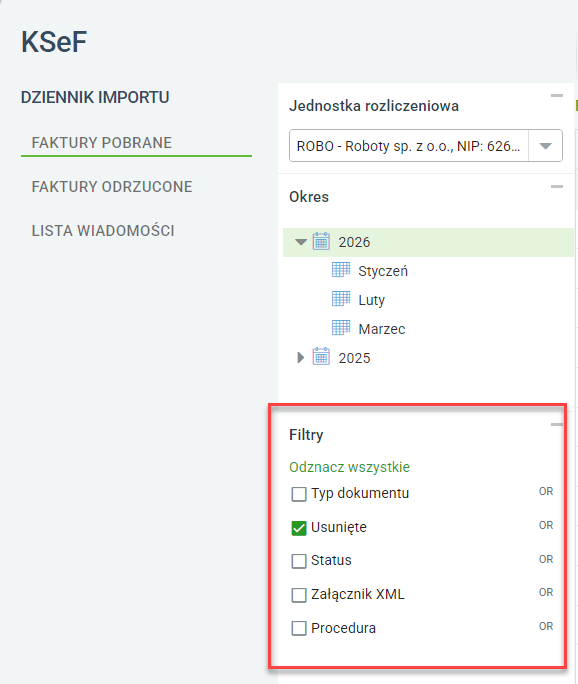The height and width of the screenshot is (684, 578).
Task: Collapse Jednostka rozliczeniowa panel with minus
Action: pyautogui.click(x=557, y=96)
